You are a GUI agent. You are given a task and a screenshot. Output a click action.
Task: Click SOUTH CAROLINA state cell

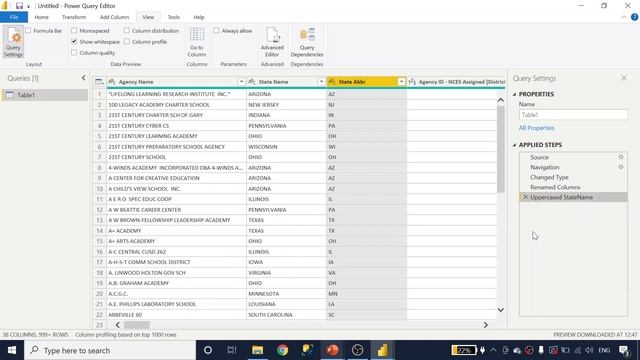[286, 315]
